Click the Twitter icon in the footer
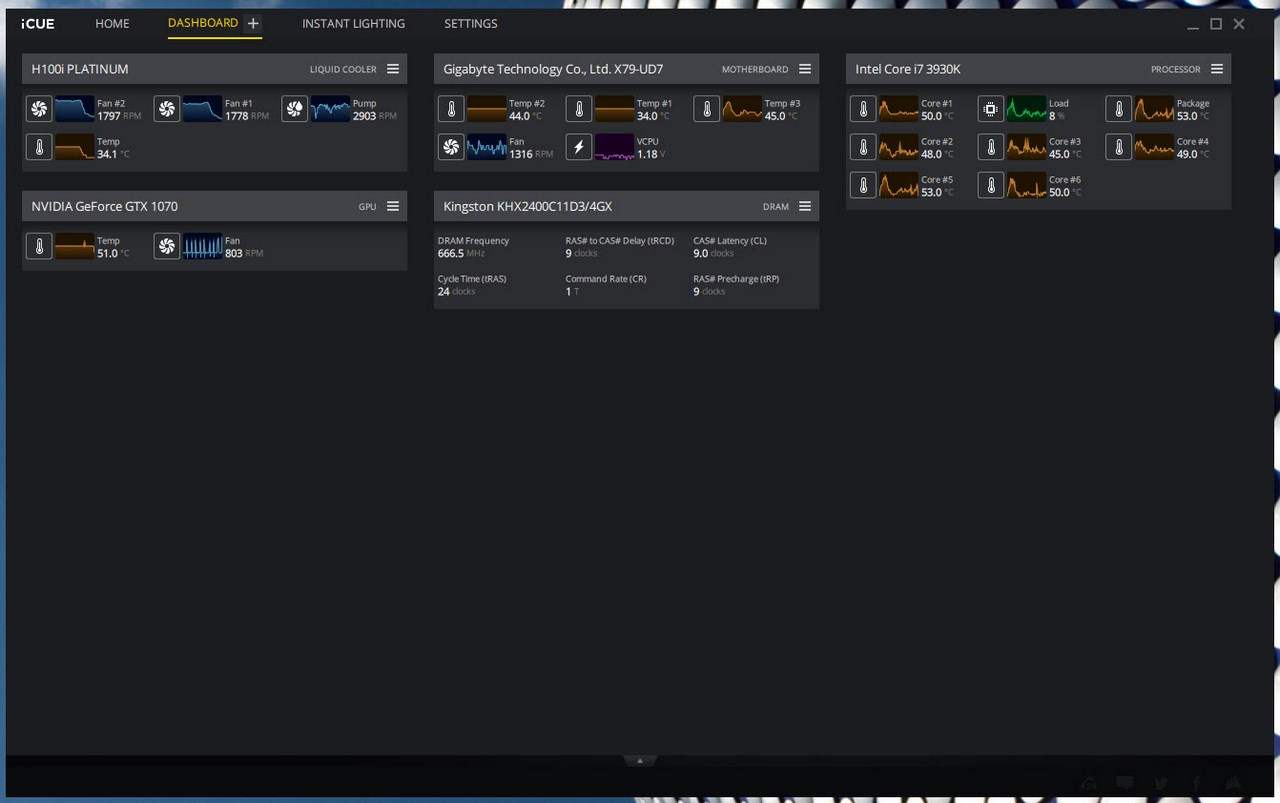 (x=1160, y=783)
